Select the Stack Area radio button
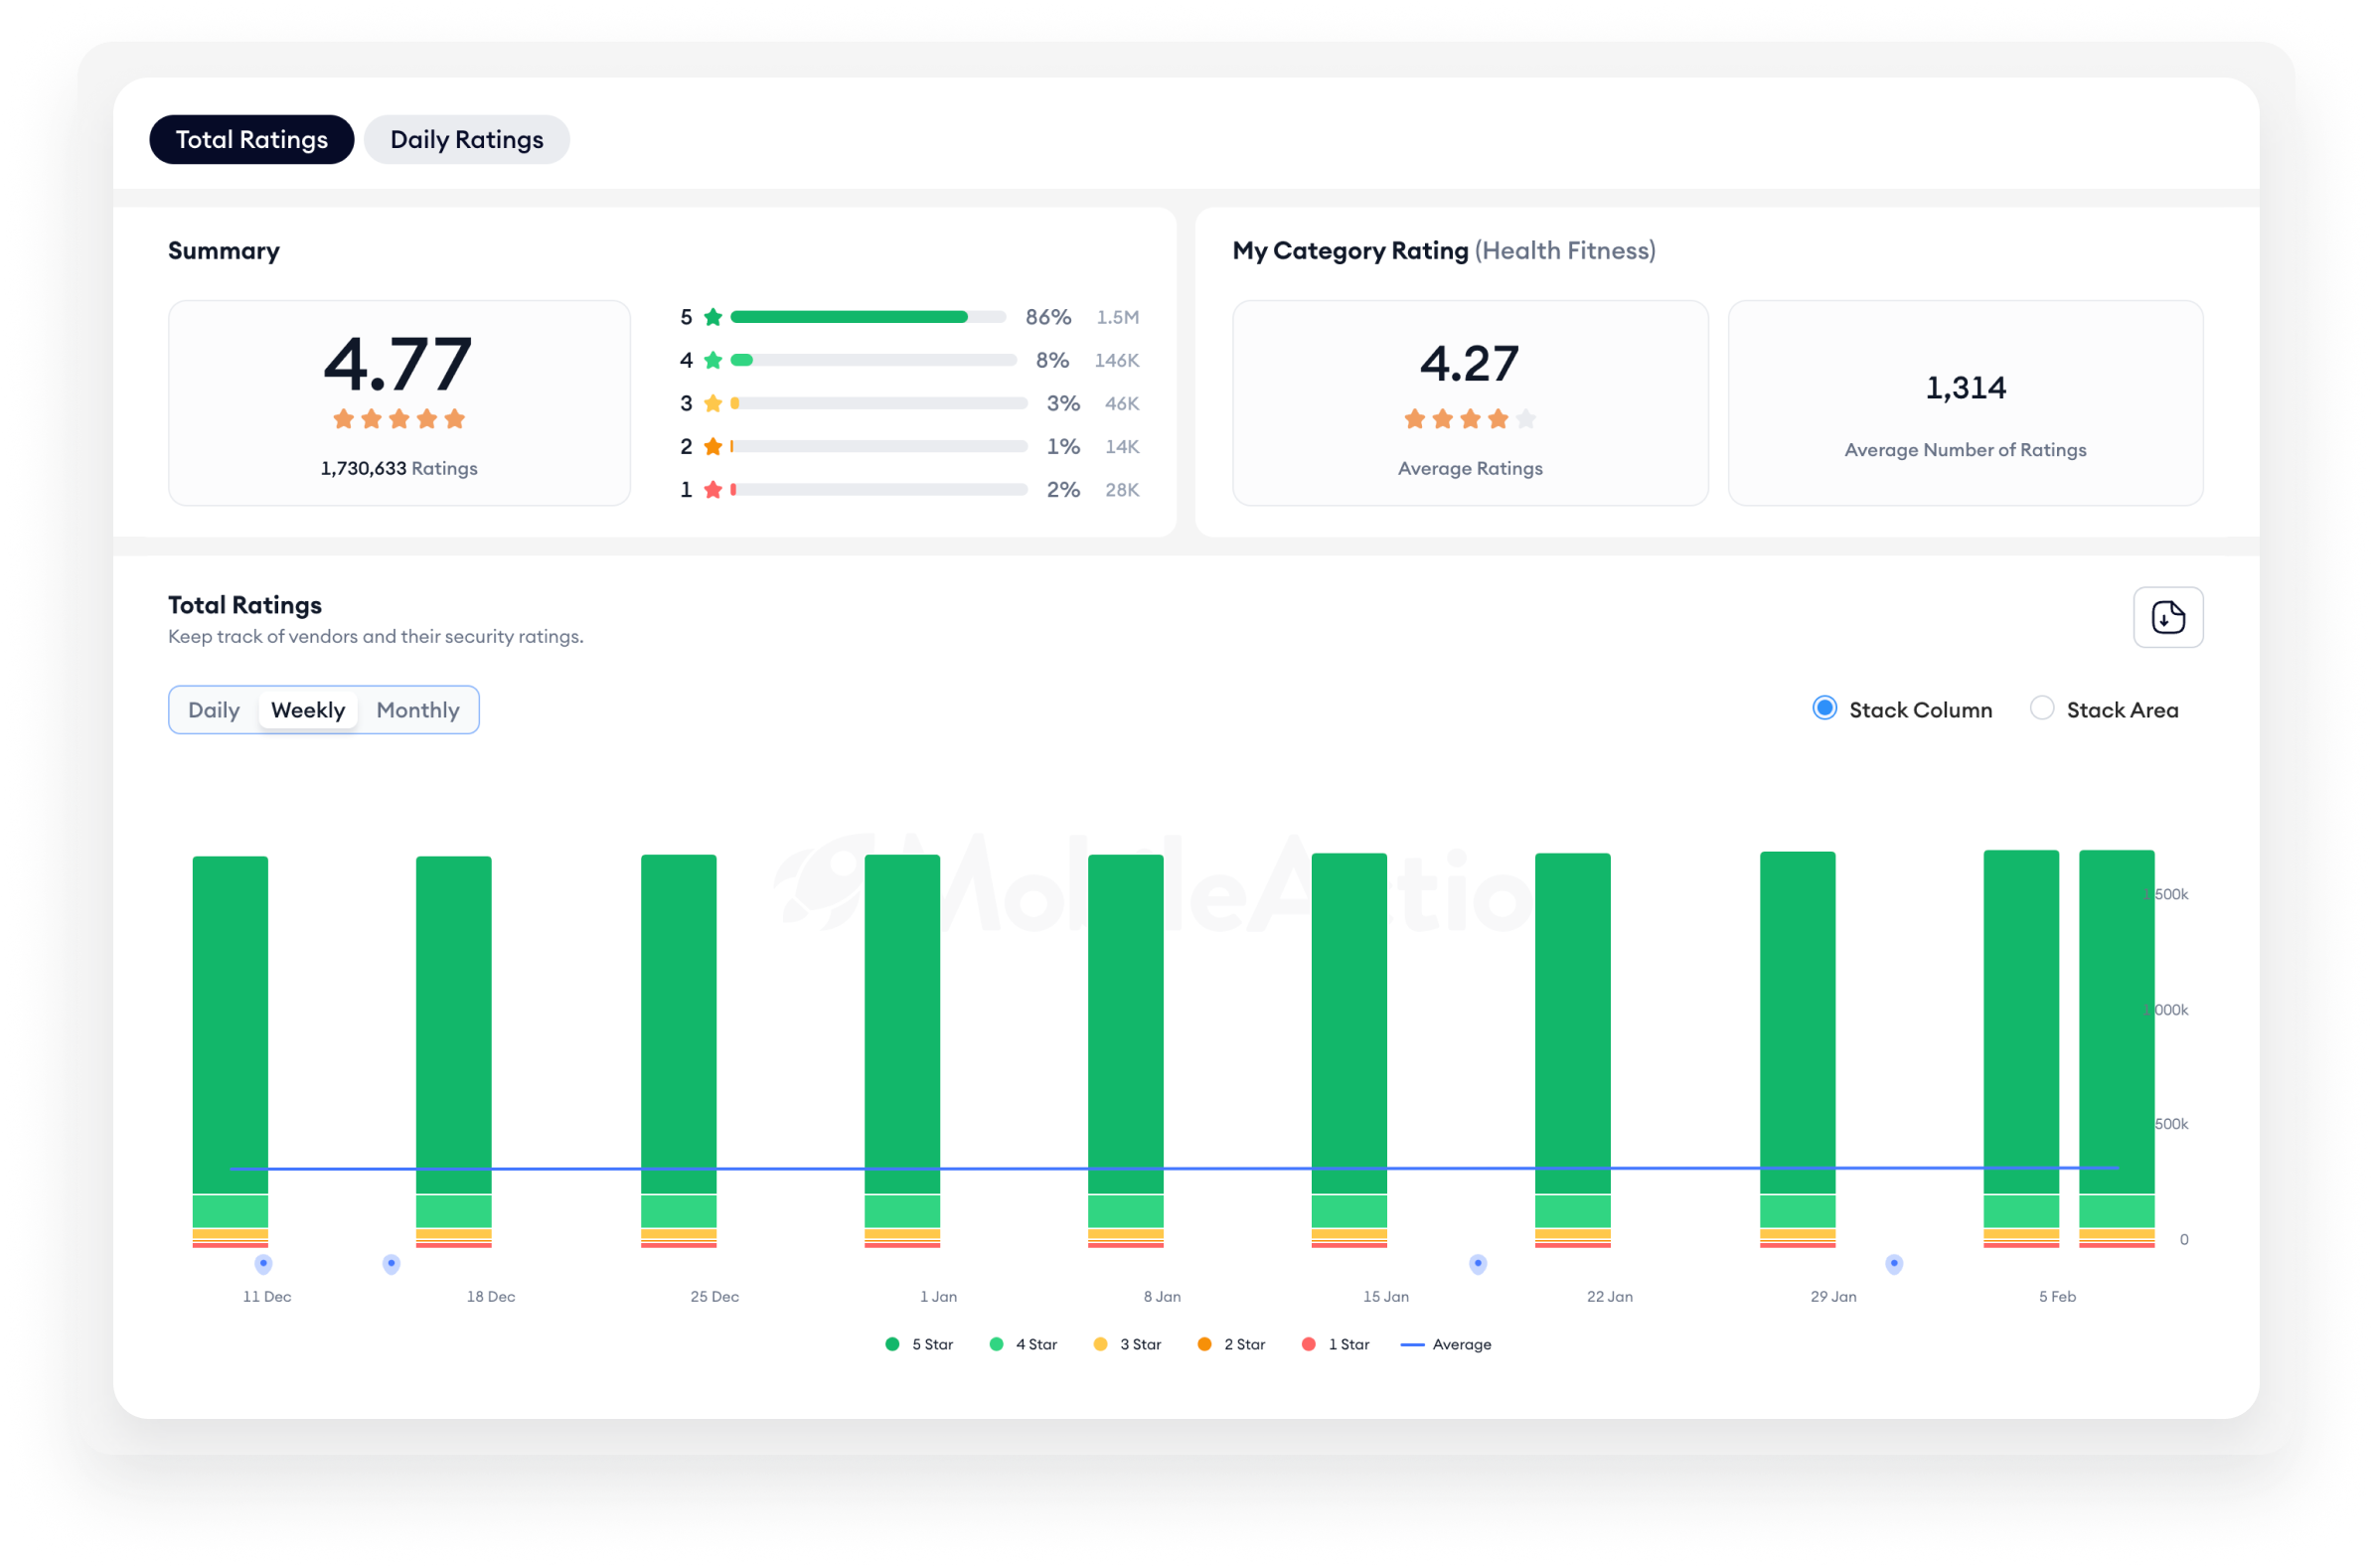 [x=2041, y=708]
